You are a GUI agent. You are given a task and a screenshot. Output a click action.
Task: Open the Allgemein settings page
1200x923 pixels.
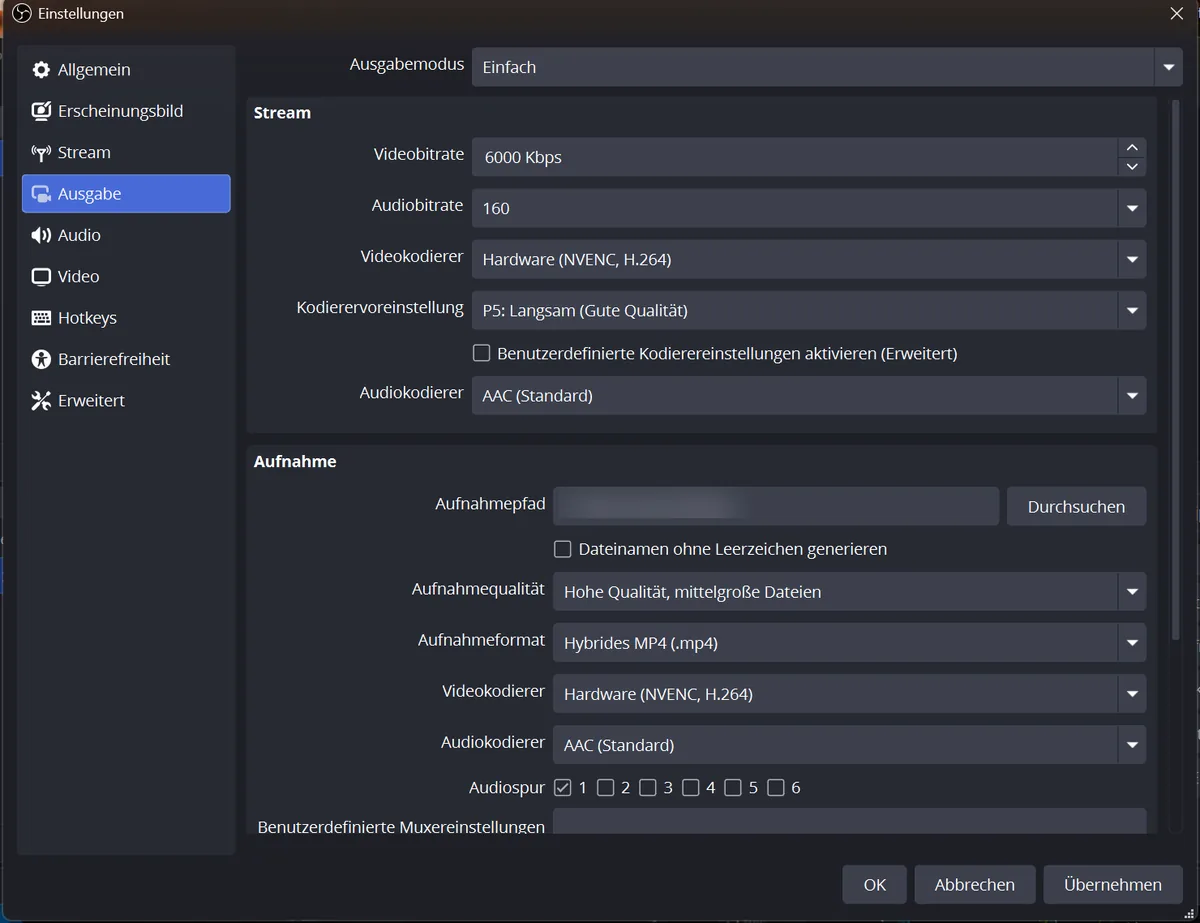point(126,70)
